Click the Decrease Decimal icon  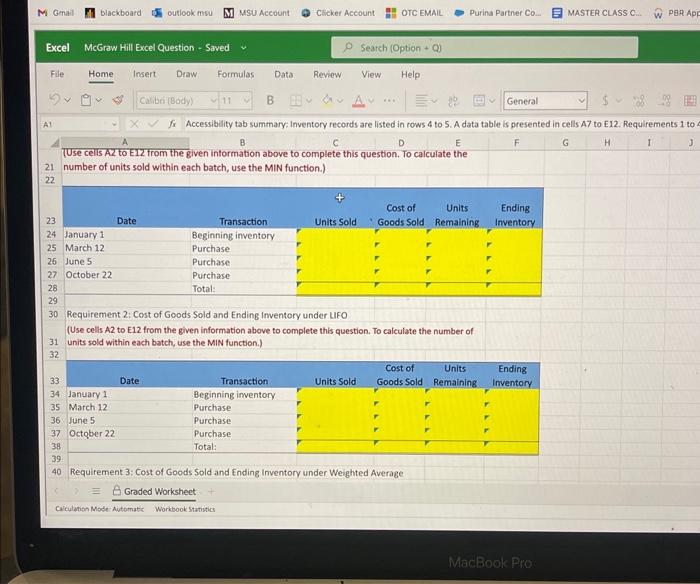coord(666,100)
